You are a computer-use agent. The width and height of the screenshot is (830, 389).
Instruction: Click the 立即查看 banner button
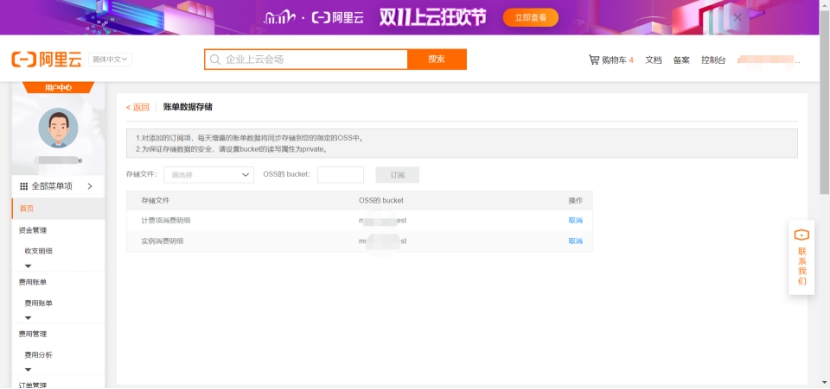pyautogui.click(x=530, y=17)
